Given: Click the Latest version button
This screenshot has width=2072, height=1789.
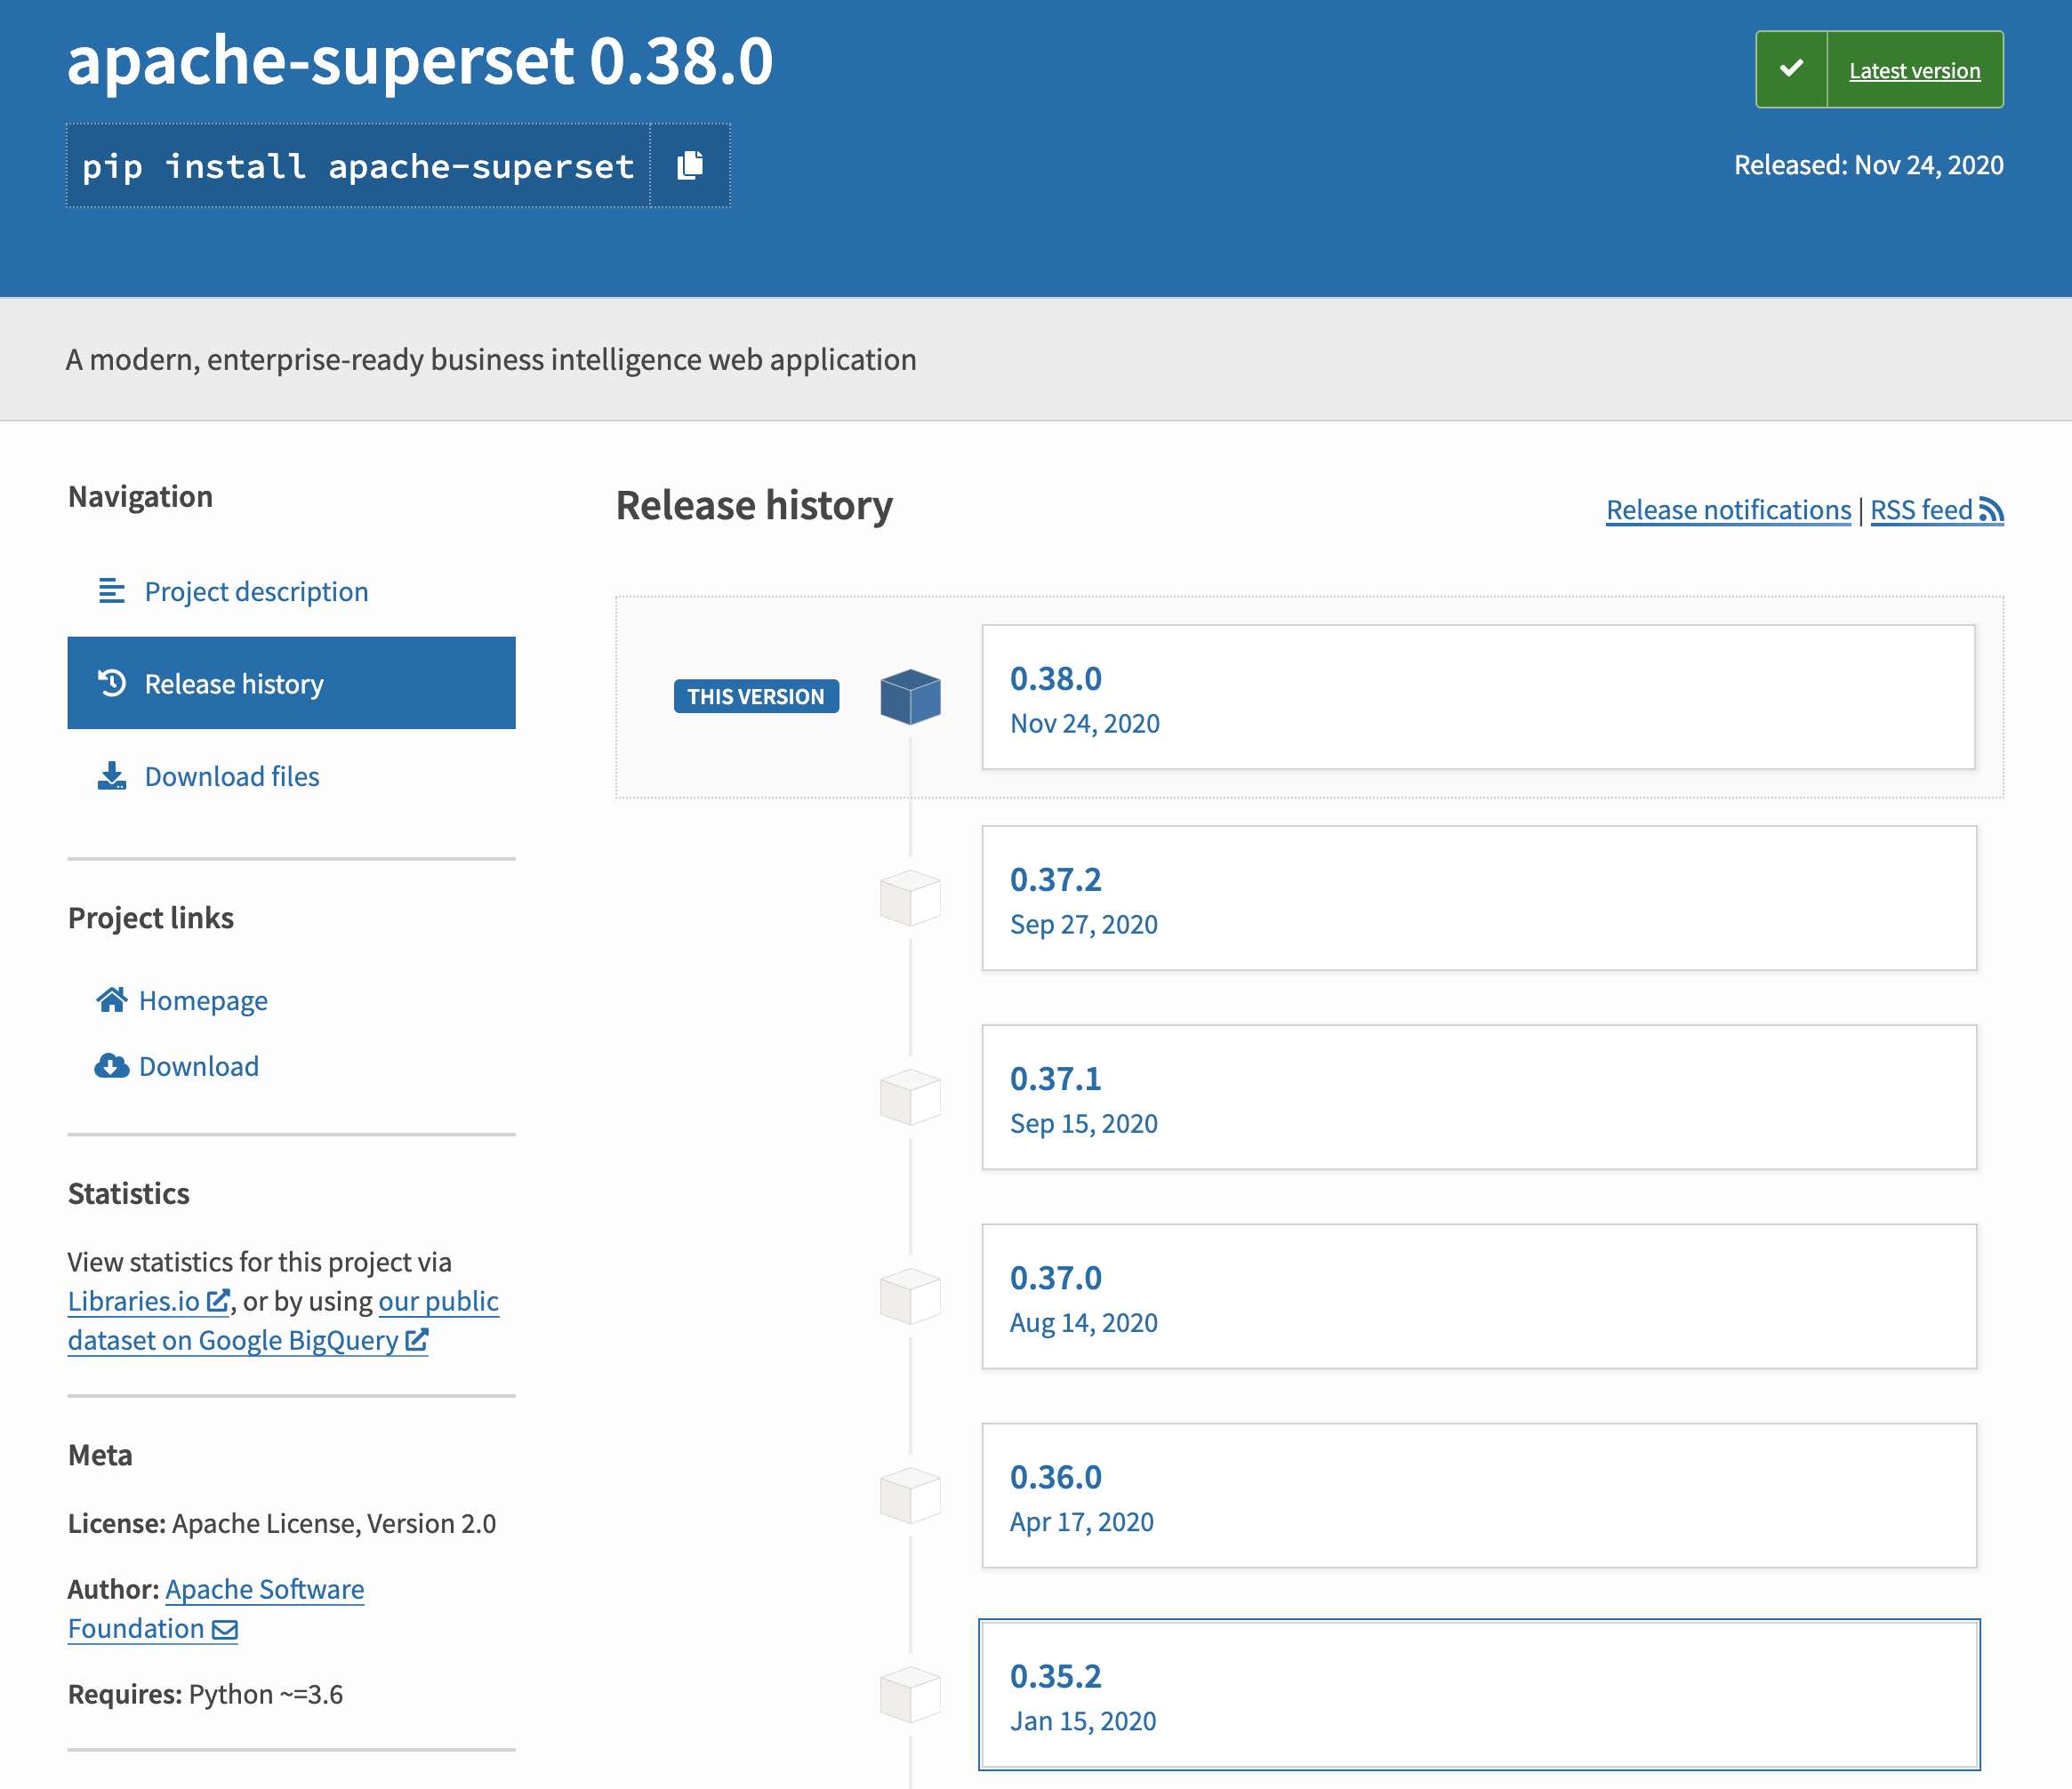Looking at the screenshot, I should 1913,70.
